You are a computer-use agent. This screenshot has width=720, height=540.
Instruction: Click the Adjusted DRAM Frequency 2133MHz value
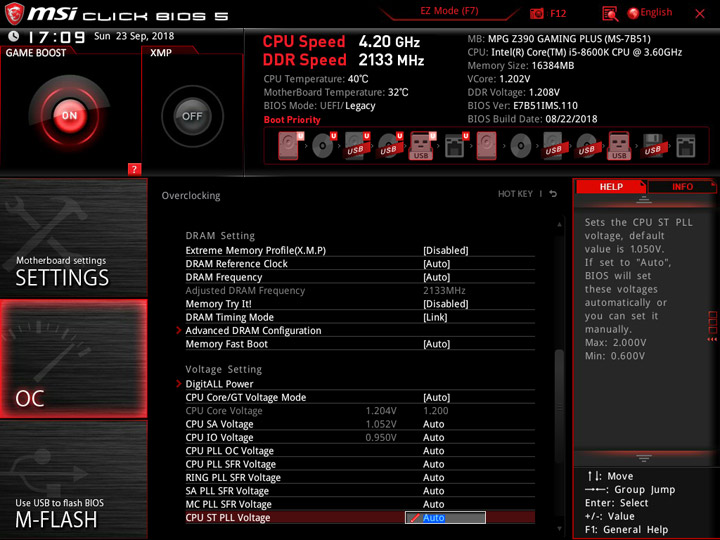pos(444,291)
